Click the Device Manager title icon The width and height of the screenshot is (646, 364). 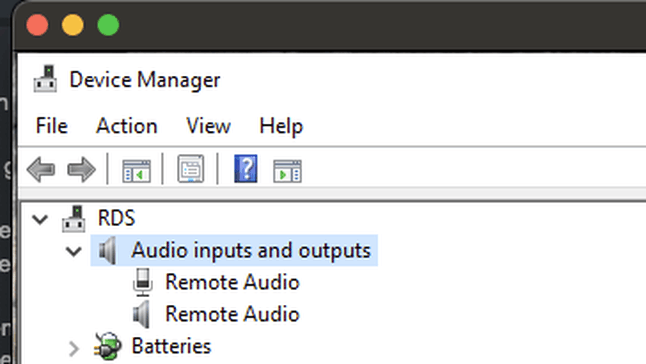(45, 78)
